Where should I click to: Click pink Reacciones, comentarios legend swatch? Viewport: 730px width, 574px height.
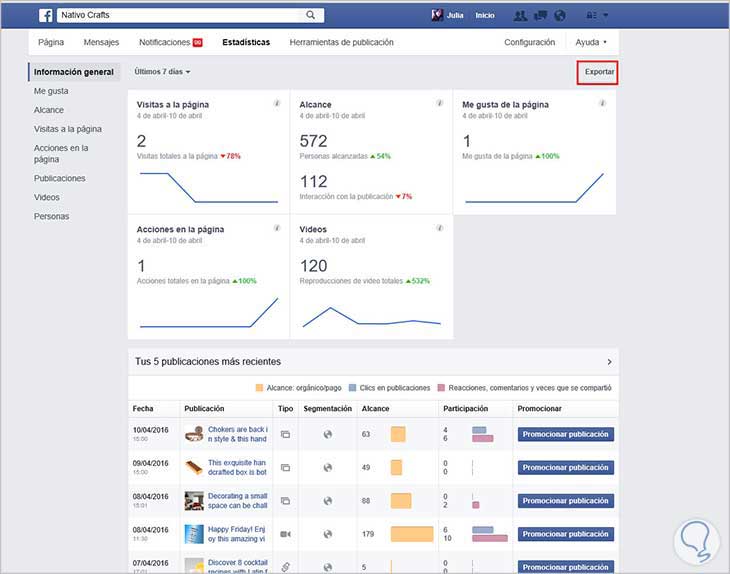point(441,388)
